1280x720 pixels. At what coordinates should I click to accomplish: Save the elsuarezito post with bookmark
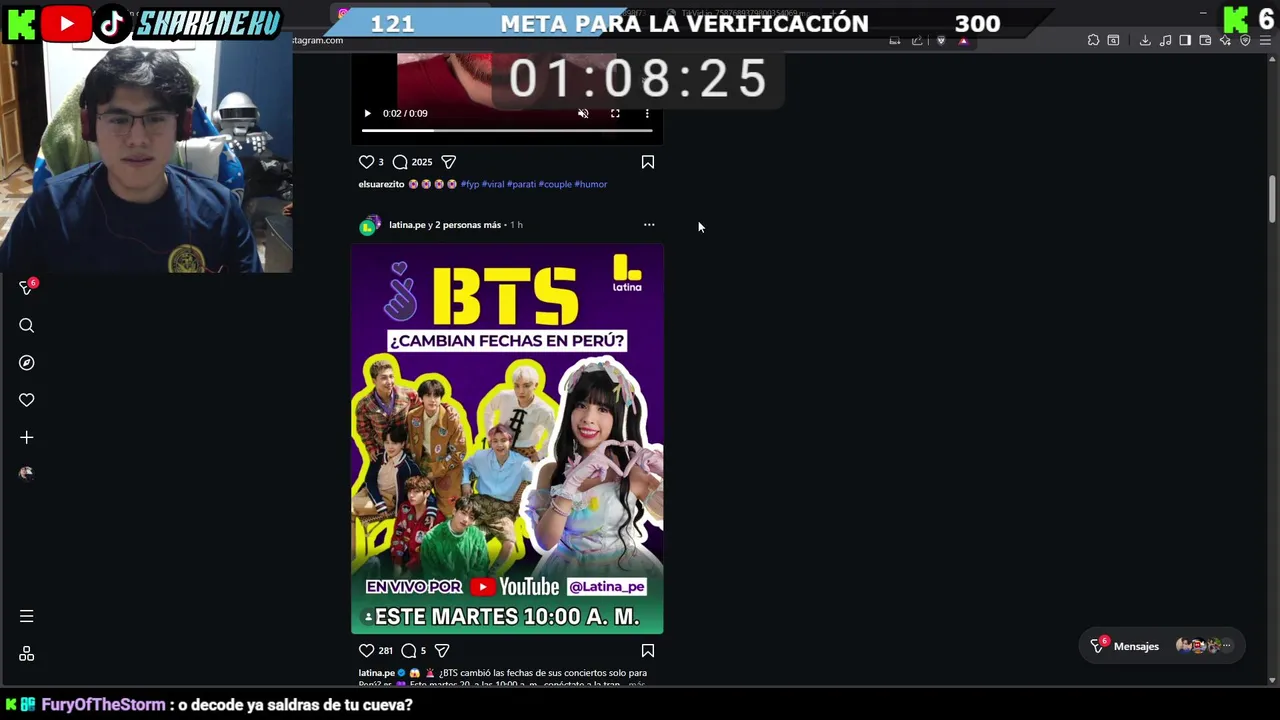coord(648,162)
